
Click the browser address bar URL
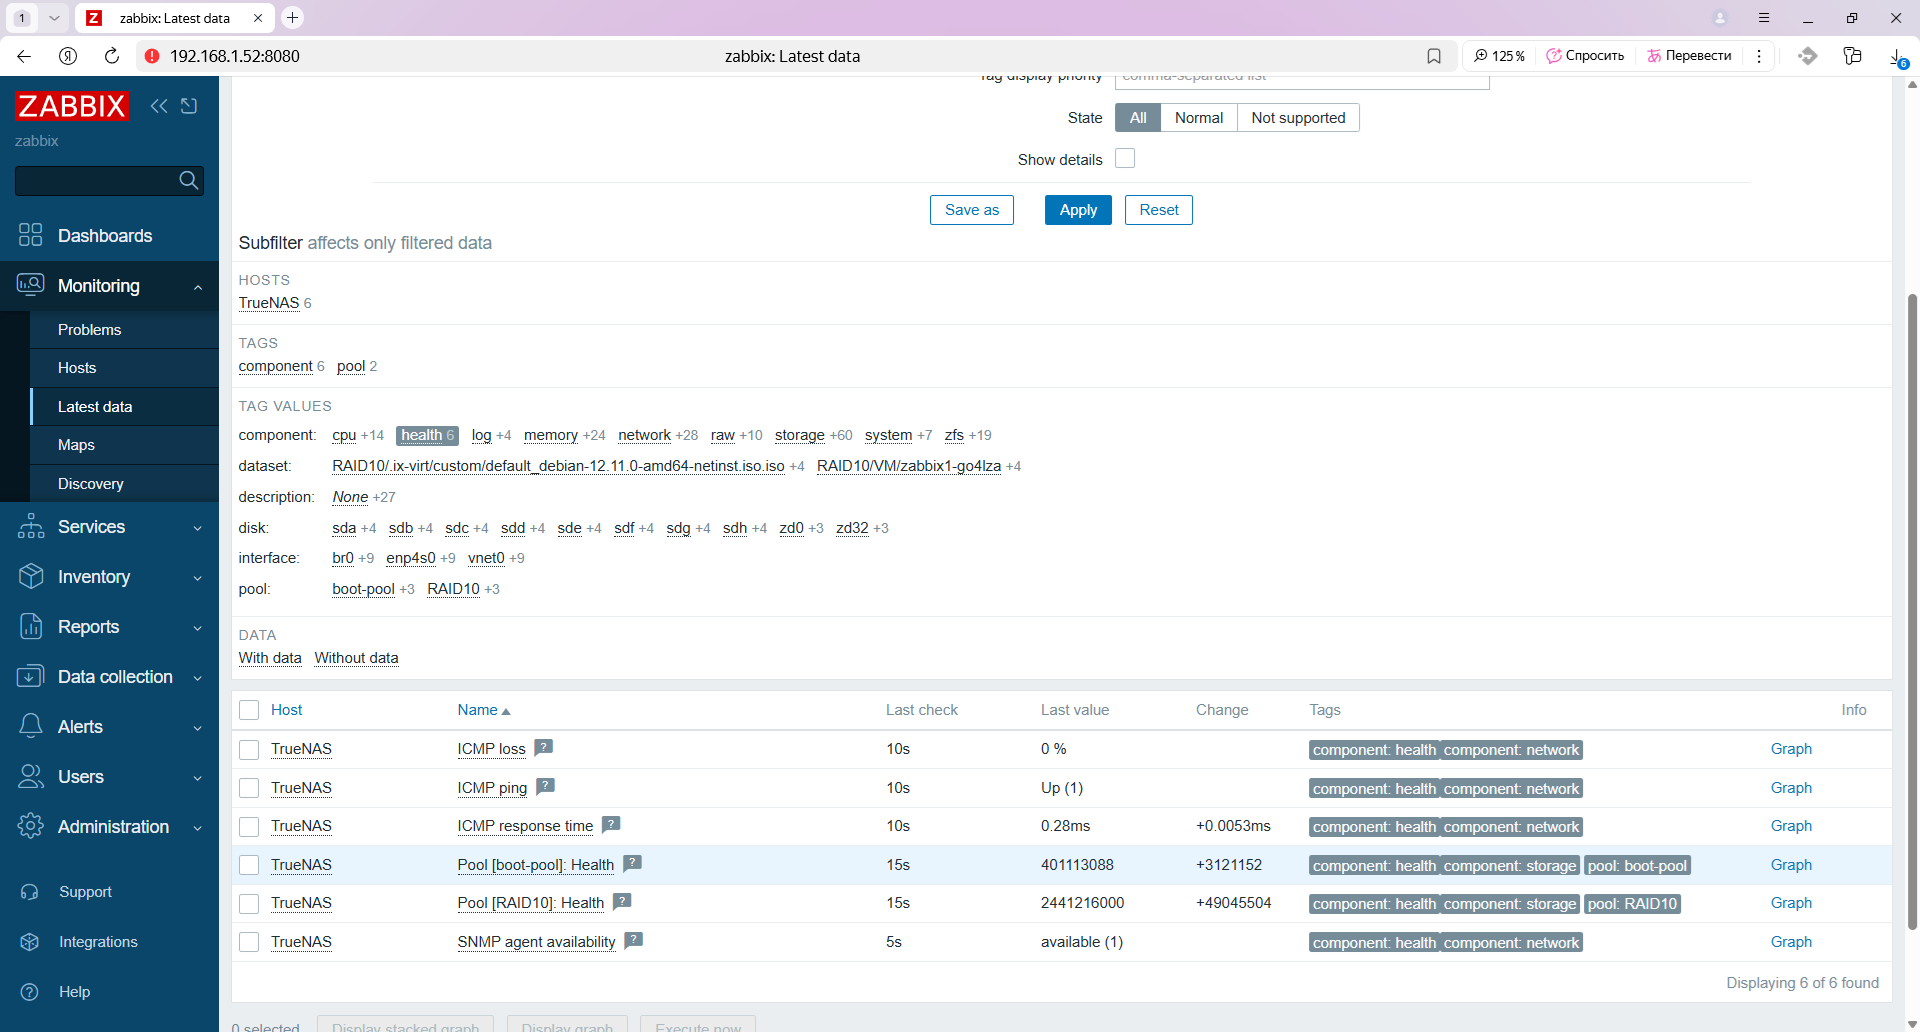point(235,56)
